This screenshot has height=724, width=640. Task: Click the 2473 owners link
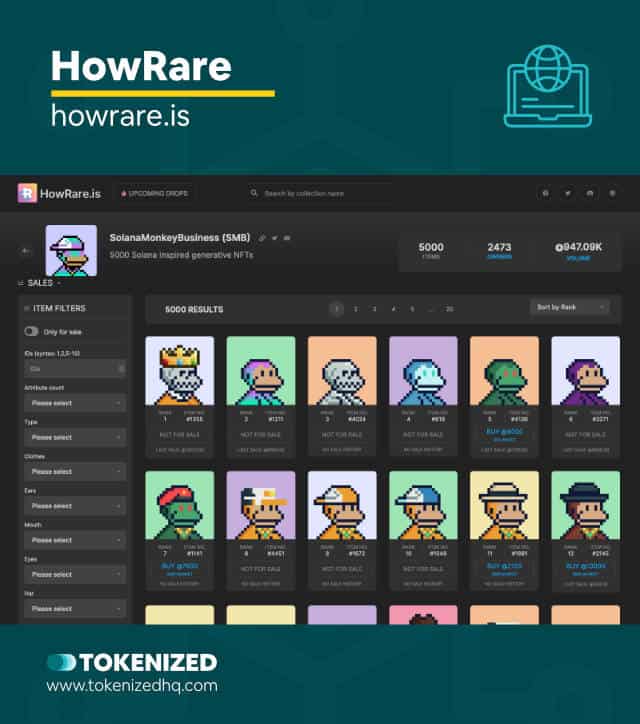[500, 251]
